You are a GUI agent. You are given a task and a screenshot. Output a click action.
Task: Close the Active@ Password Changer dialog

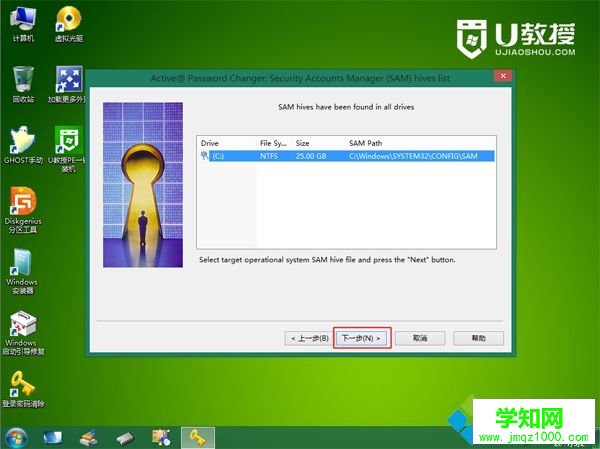(503, 75)
